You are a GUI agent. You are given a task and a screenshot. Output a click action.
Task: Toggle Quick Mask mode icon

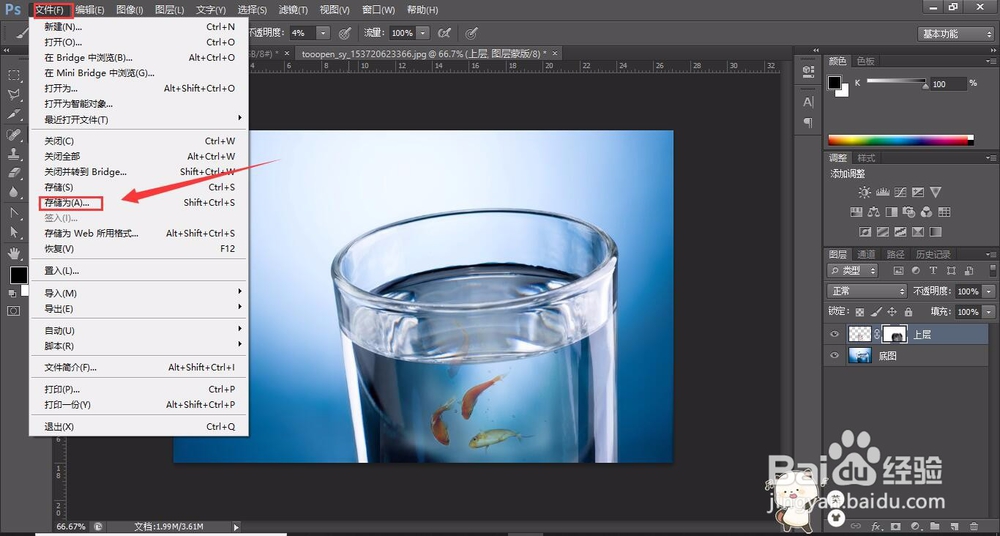(13, 311)
